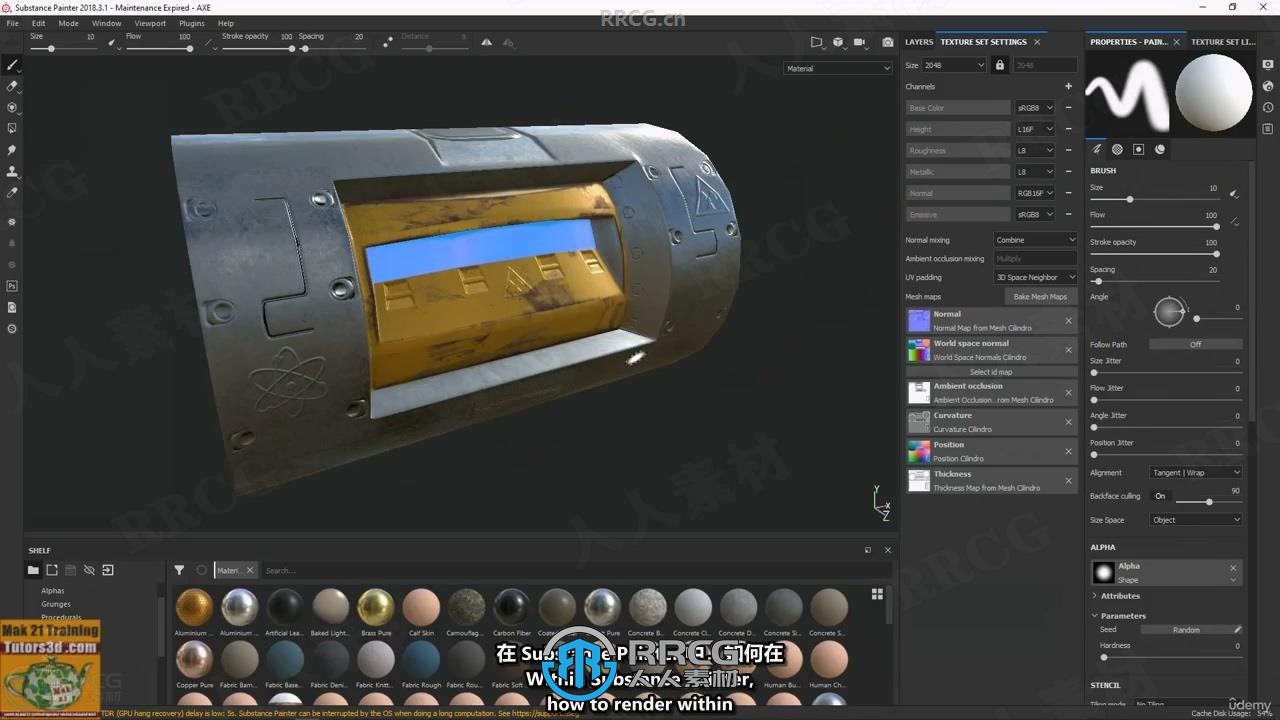Click the Select id map button
The width and height of the screenshot is (1280, 720).
991,372
